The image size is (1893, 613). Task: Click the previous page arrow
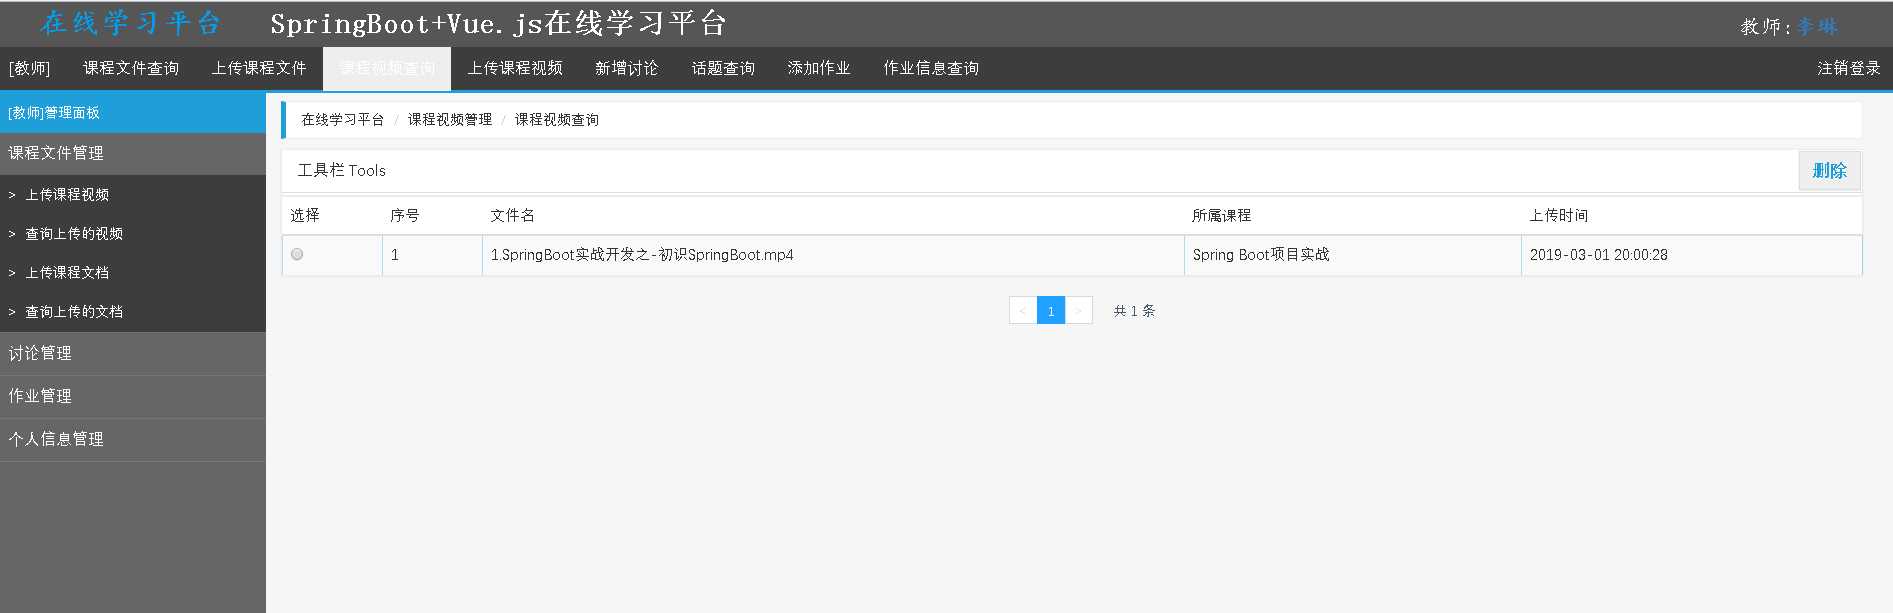click(1022, 310)
